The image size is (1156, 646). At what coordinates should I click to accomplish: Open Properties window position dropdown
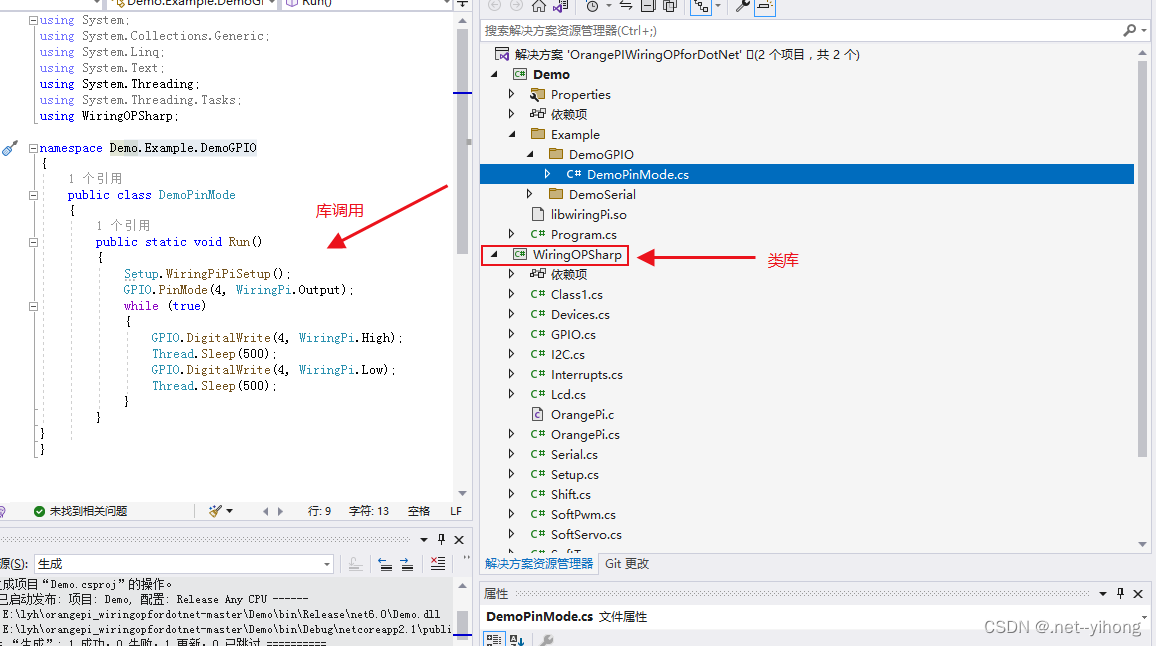point(1103,594)
